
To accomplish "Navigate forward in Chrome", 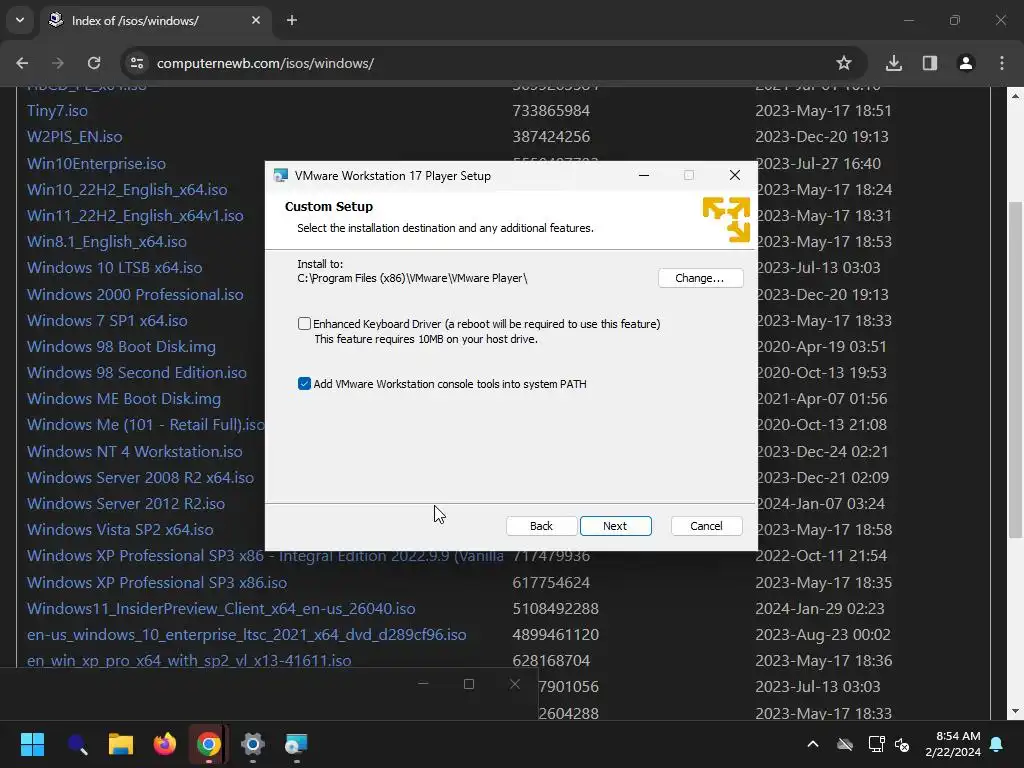I will [58, 63].
